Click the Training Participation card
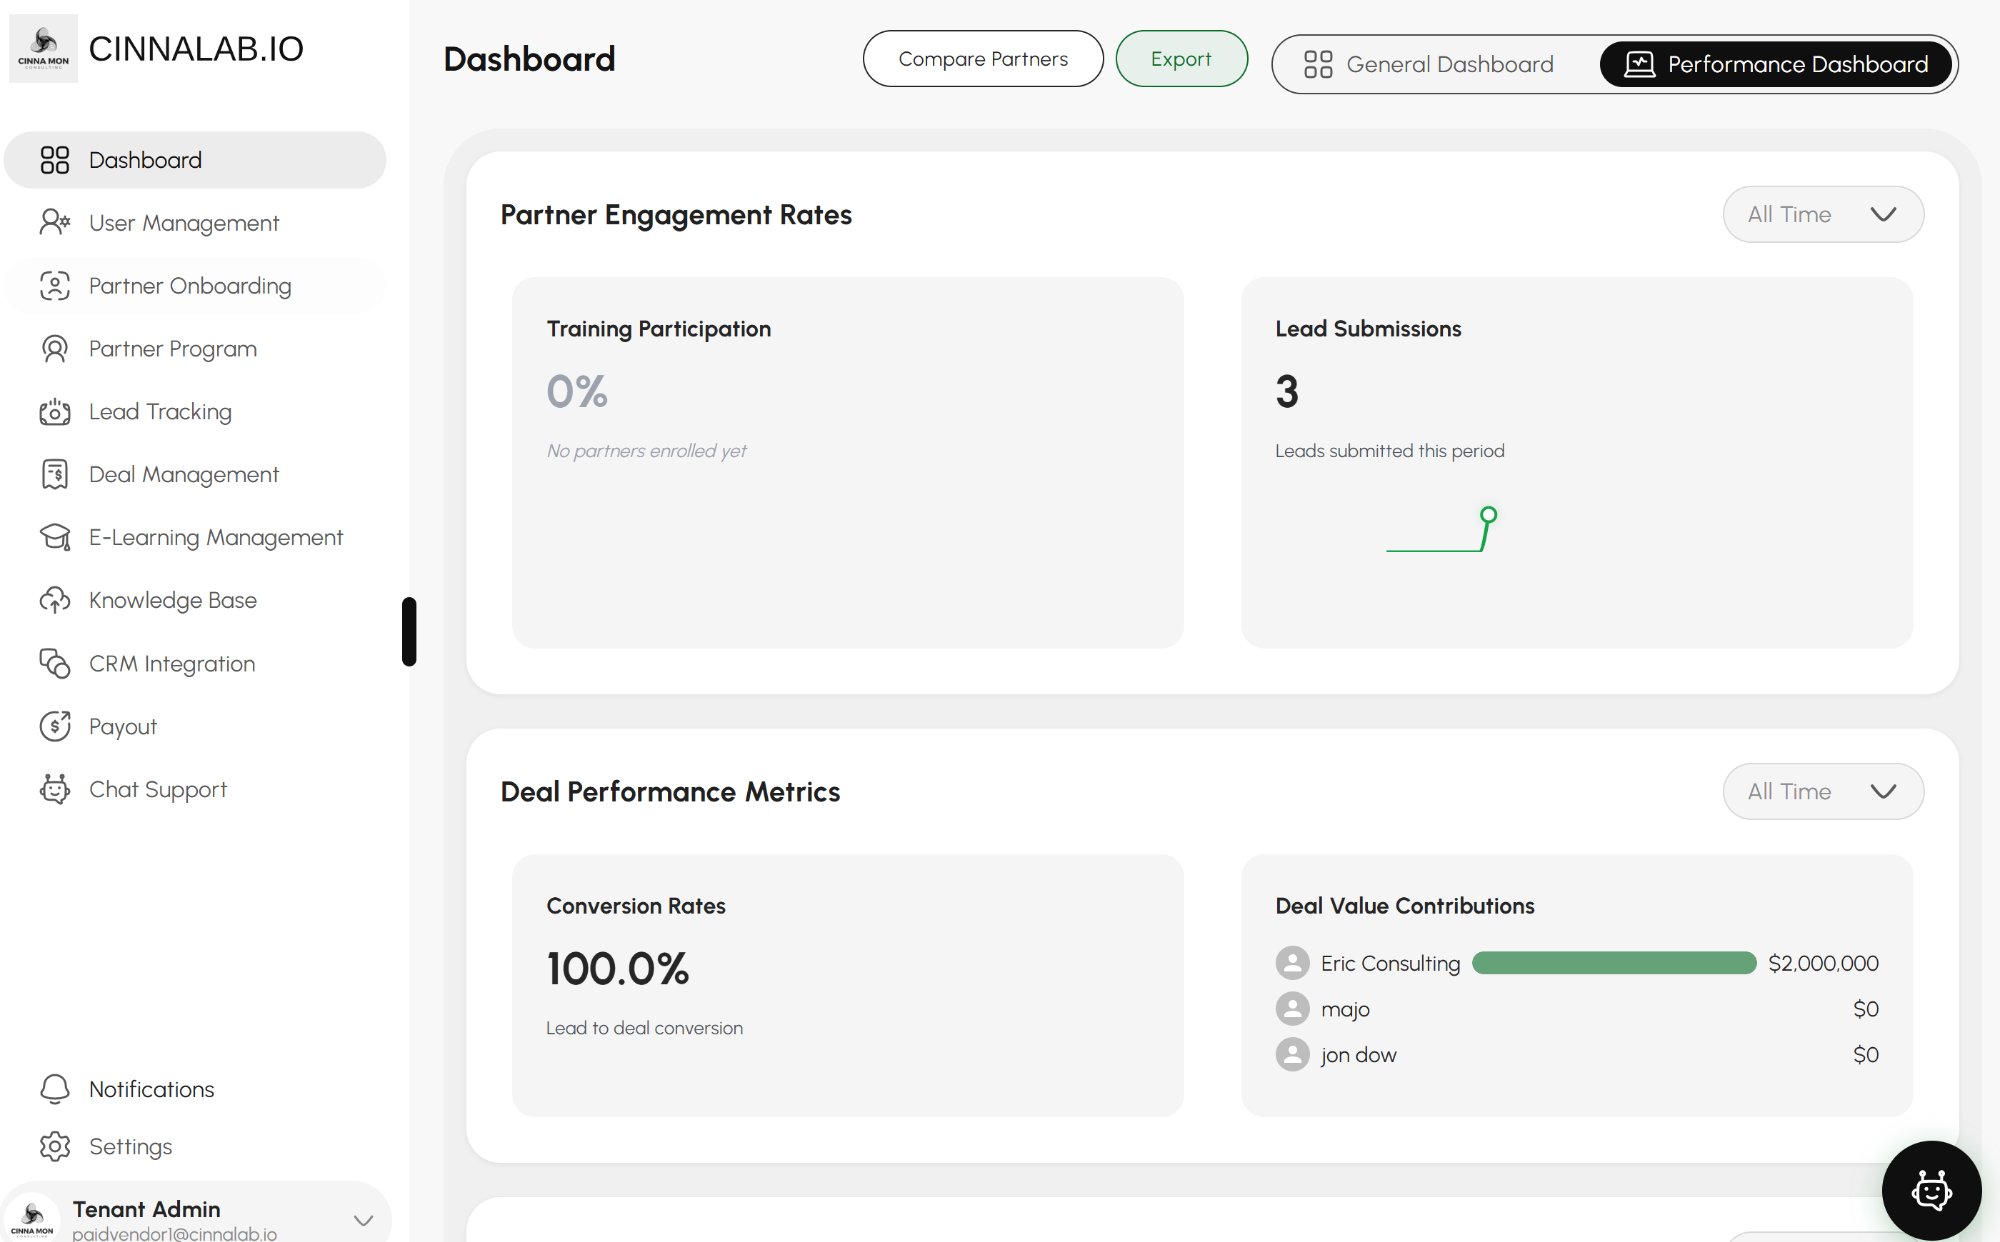 (847, 463)
